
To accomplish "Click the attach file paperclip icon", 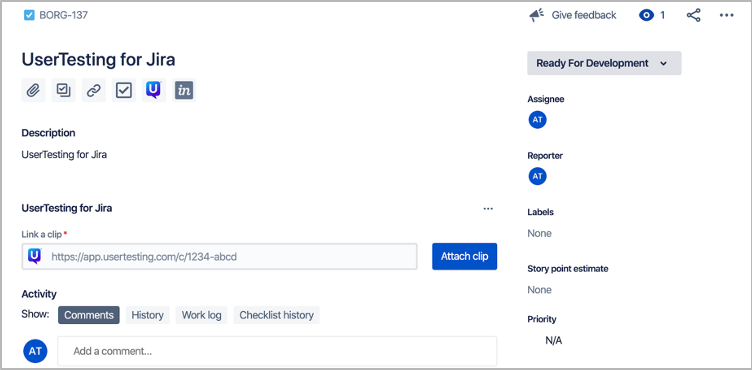I will (x=33, y=90).
